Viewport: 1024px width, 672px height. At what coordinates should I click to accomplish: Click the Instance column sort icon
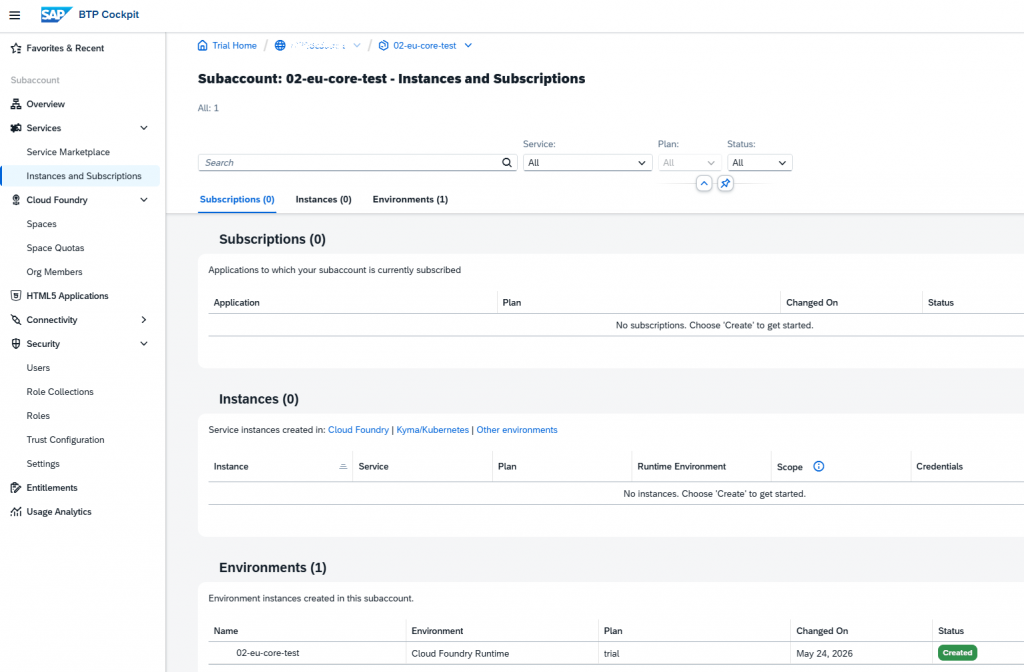coord(343,466)
